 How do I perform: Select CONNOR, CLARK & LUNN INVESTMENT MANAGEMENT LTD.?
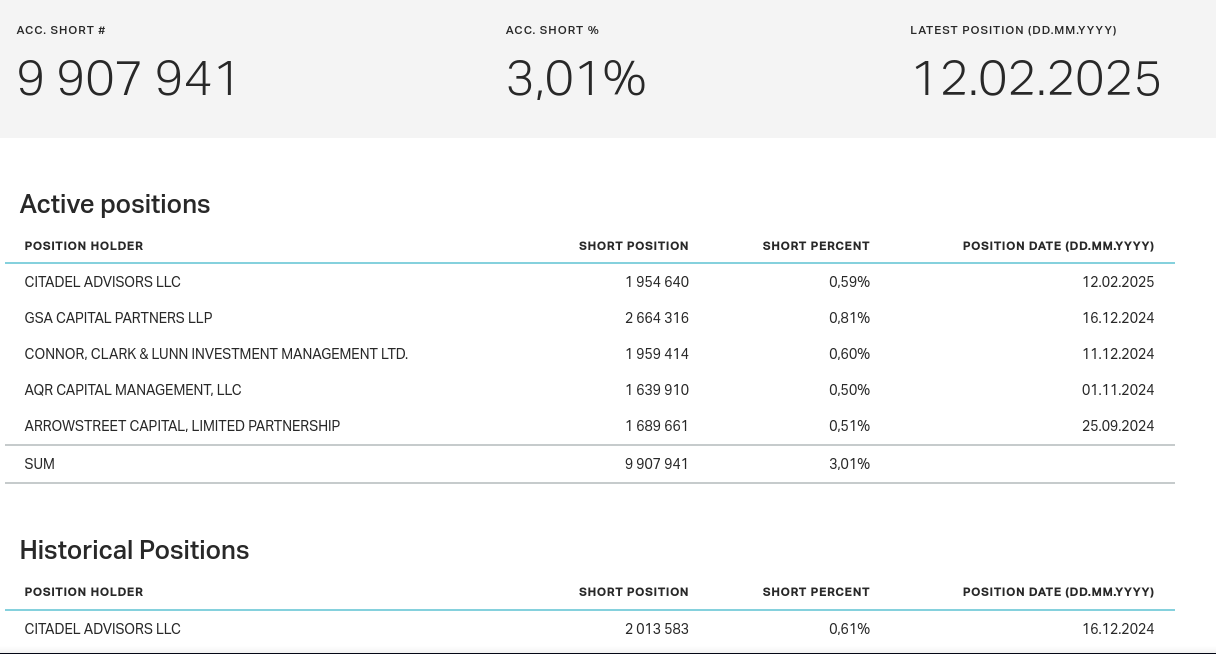[216, 354]
